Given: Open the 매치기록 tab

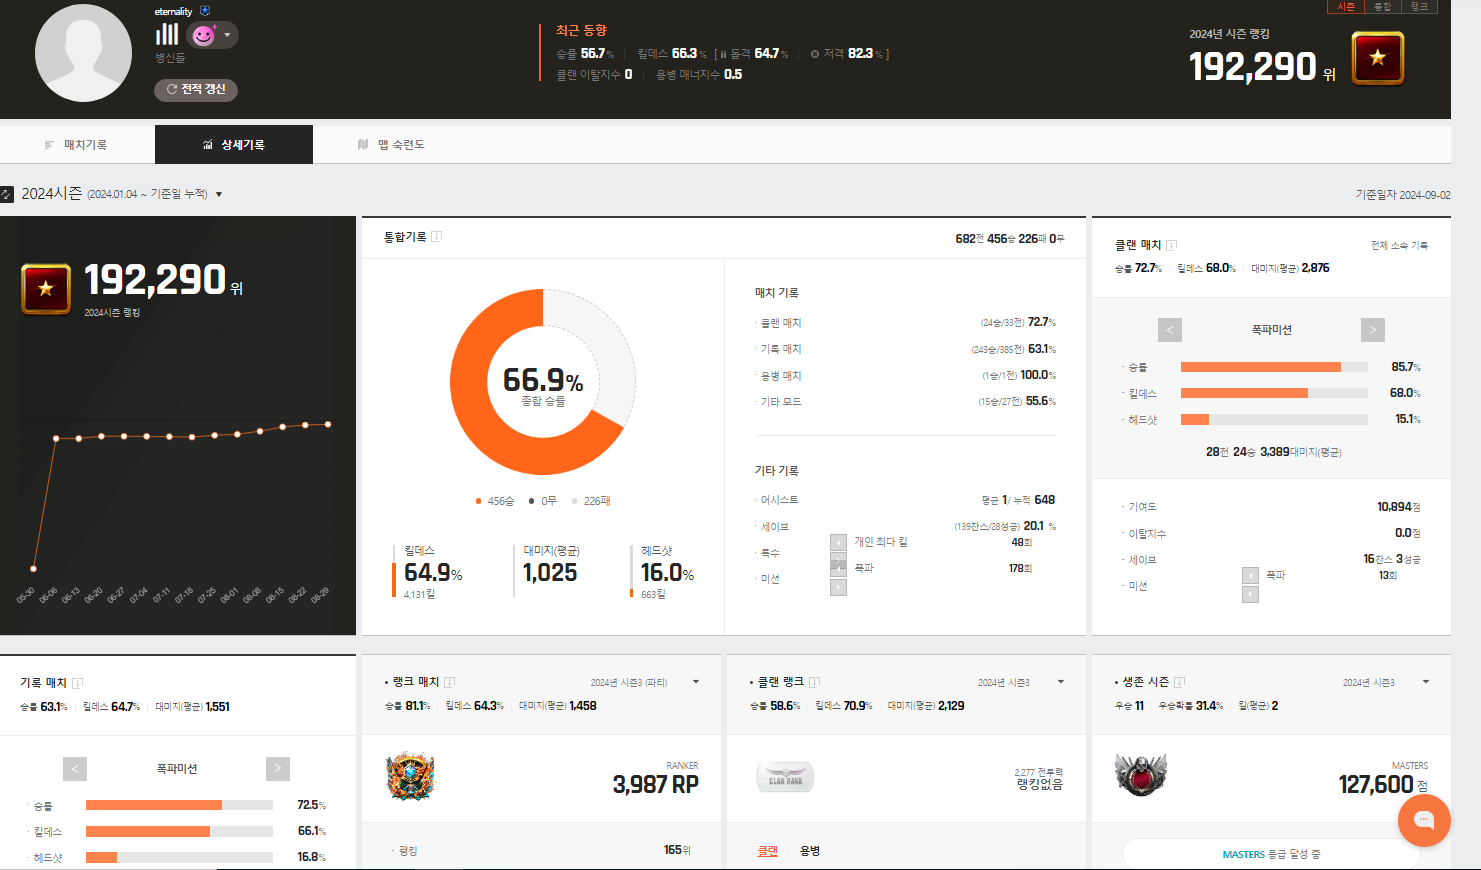Looking at the screenshot, I should 77,145.
